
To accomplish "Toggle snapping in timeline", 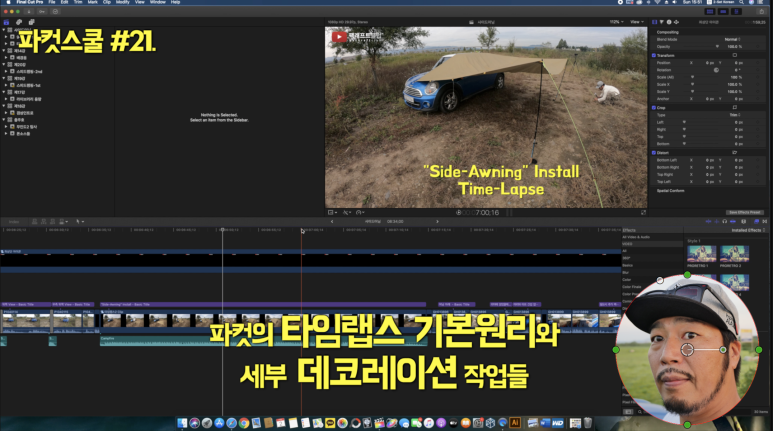I will pyautogui.click(x=733, y=222).
